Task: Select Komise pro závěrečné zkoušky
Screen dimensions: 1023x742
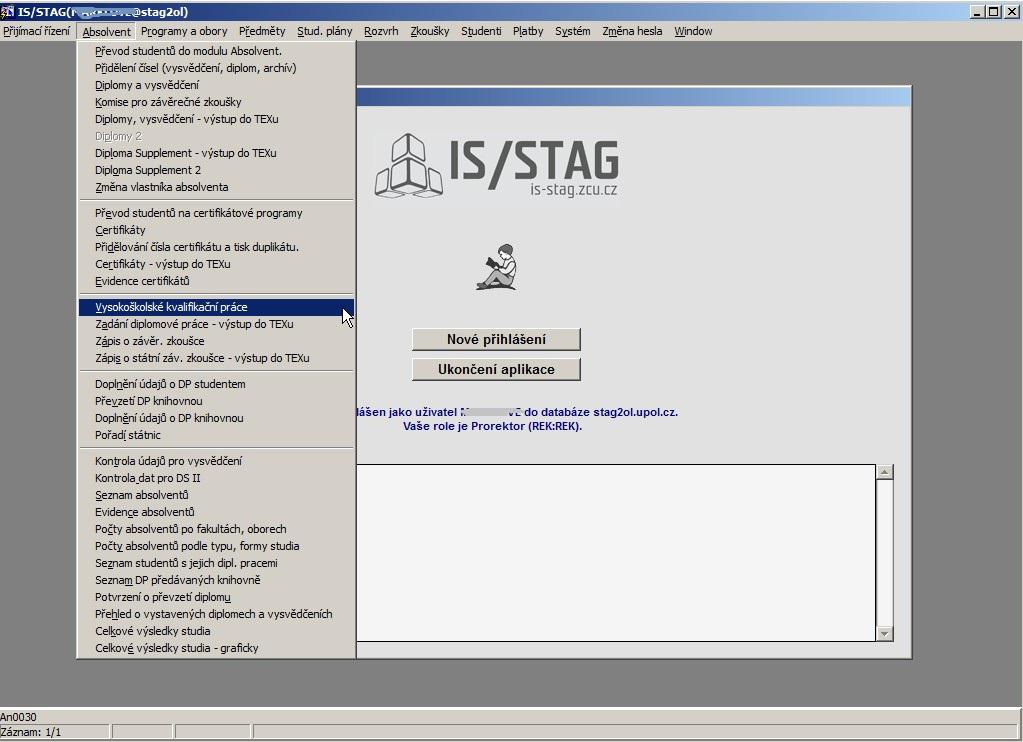Action: coord(216,102)
